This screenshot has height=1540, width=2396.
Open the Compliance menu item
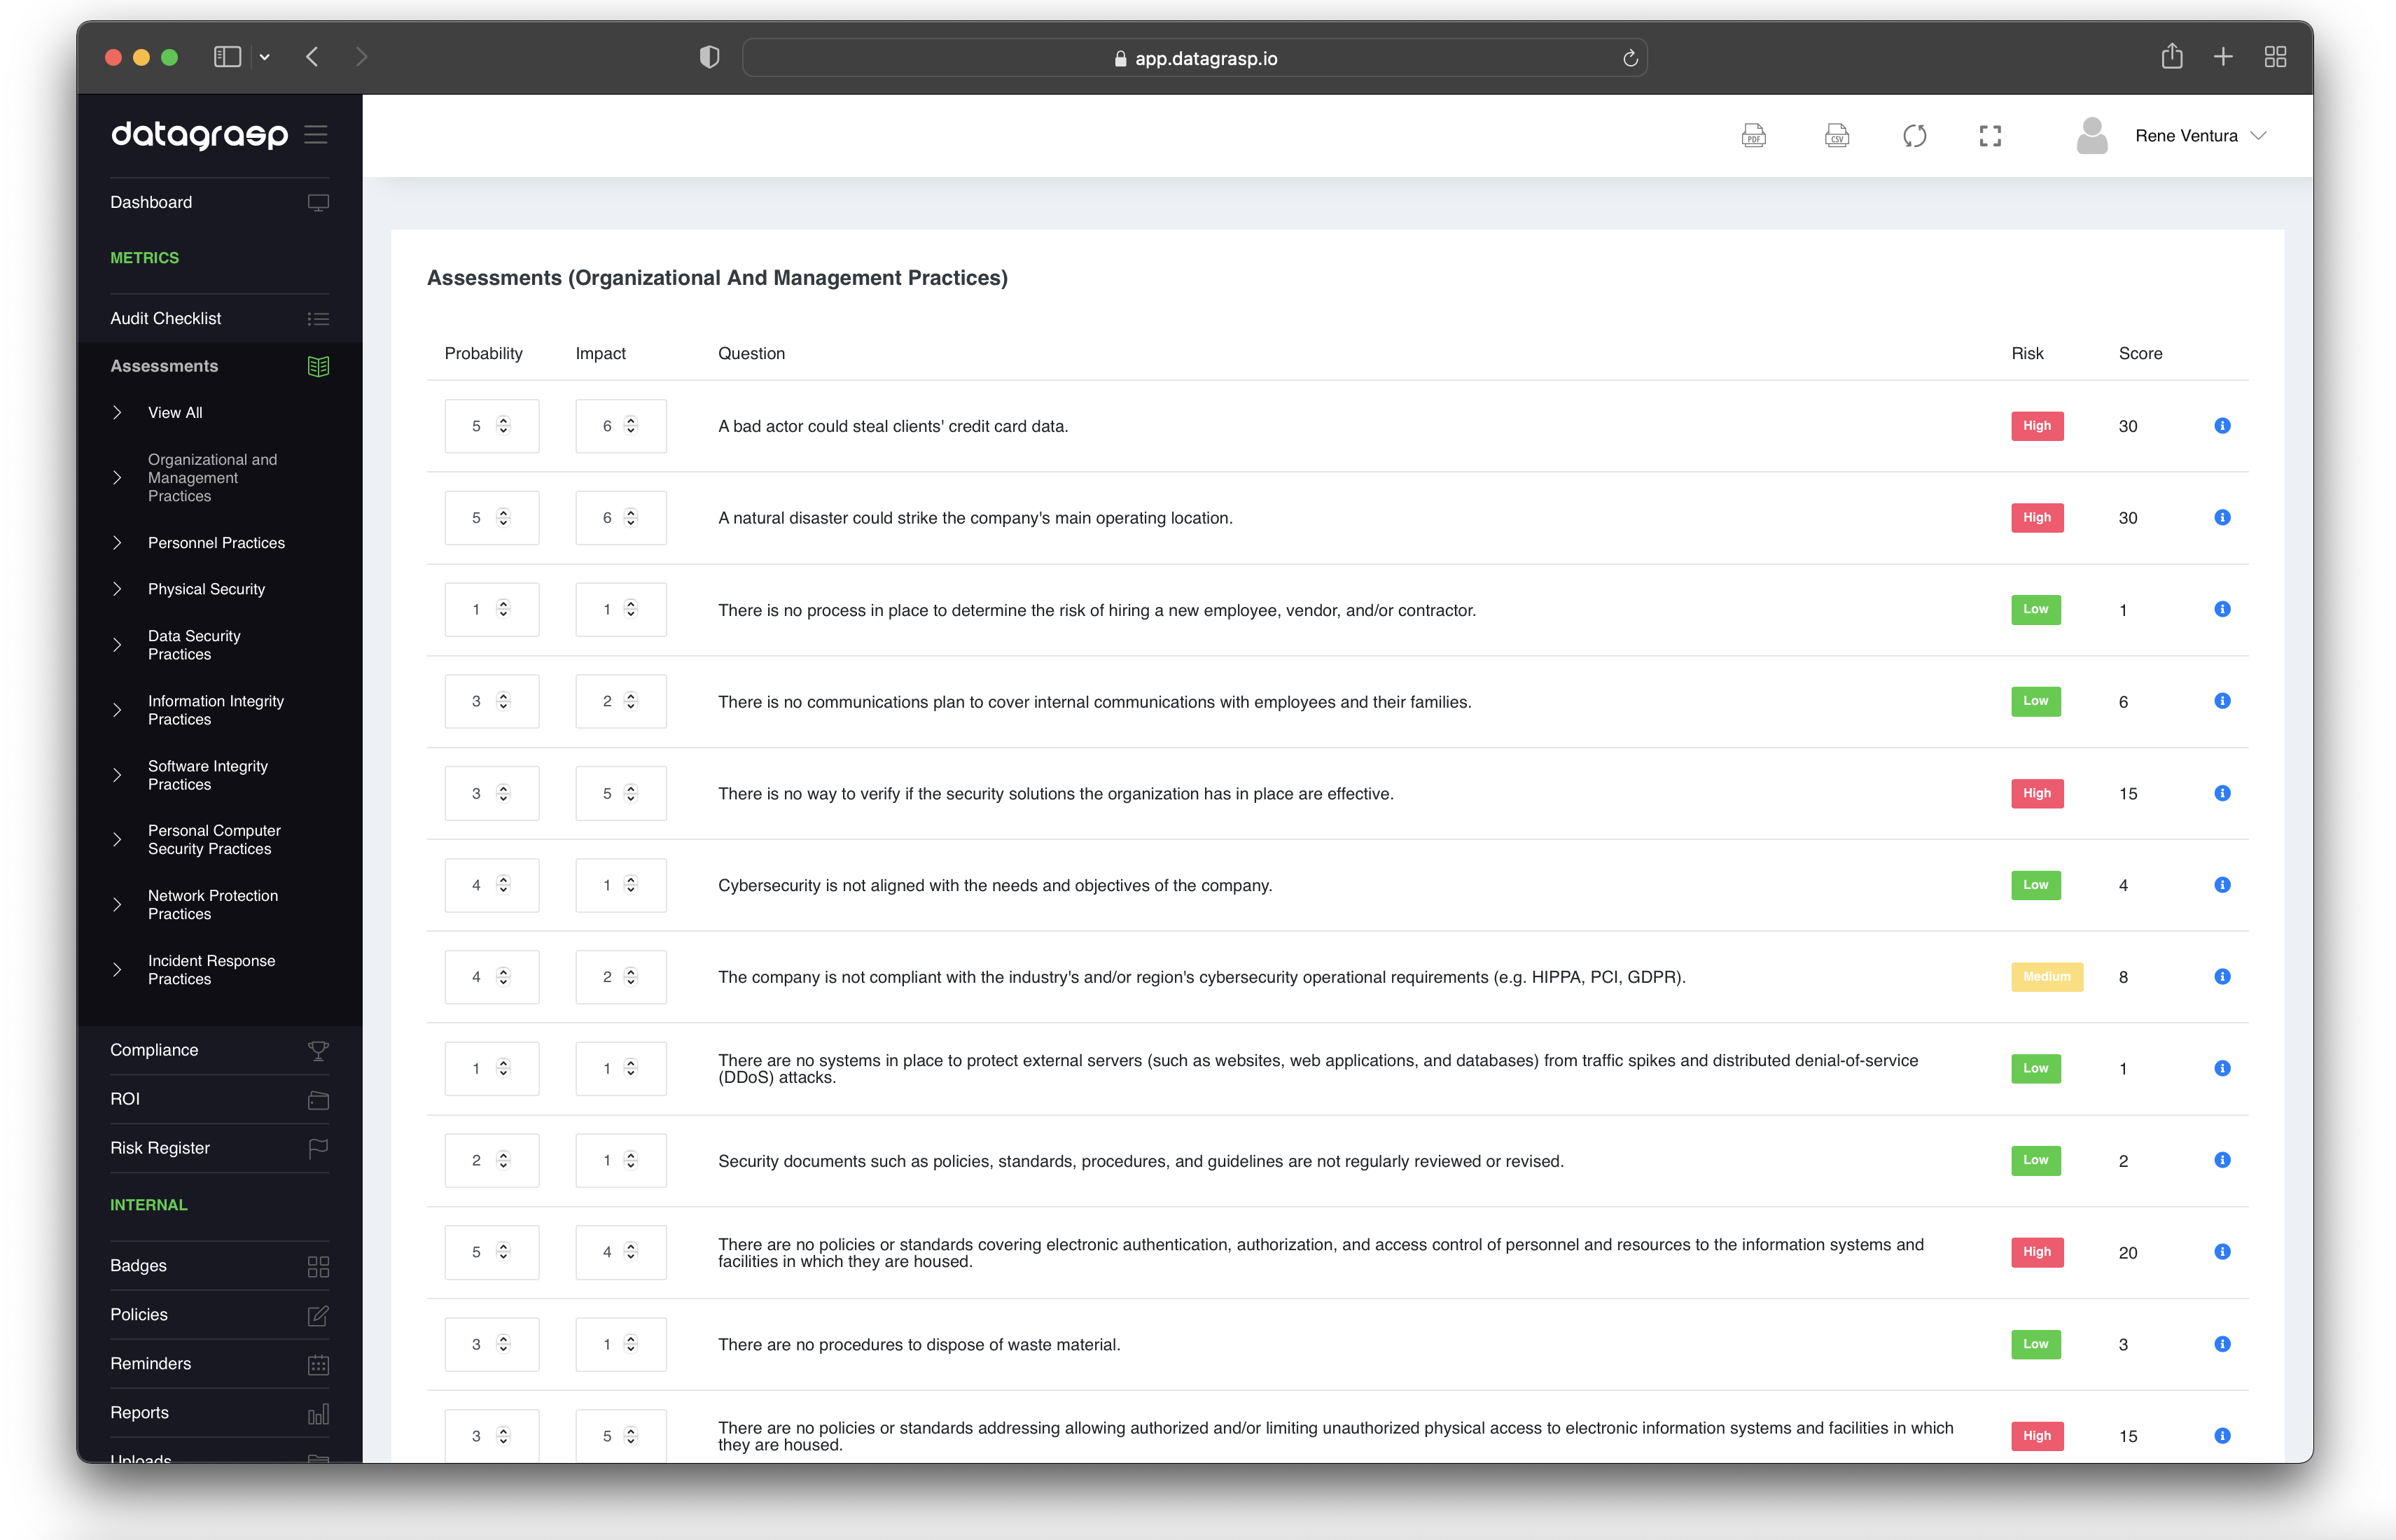[x=154, y=1050]
